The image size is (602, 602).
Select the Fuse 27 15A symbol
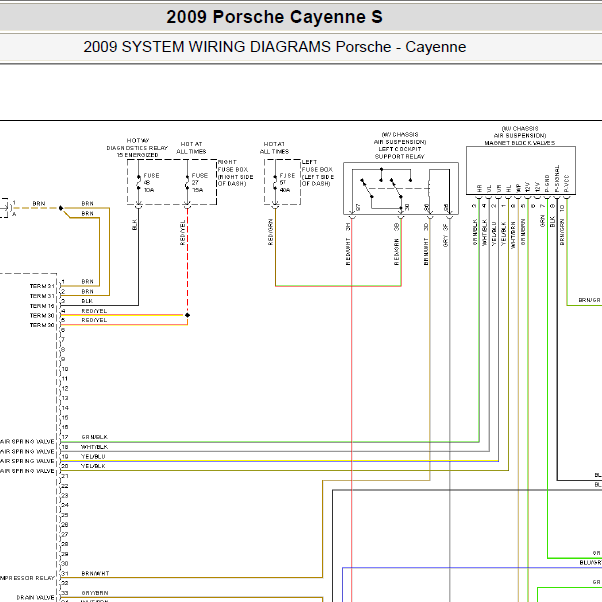187,182
